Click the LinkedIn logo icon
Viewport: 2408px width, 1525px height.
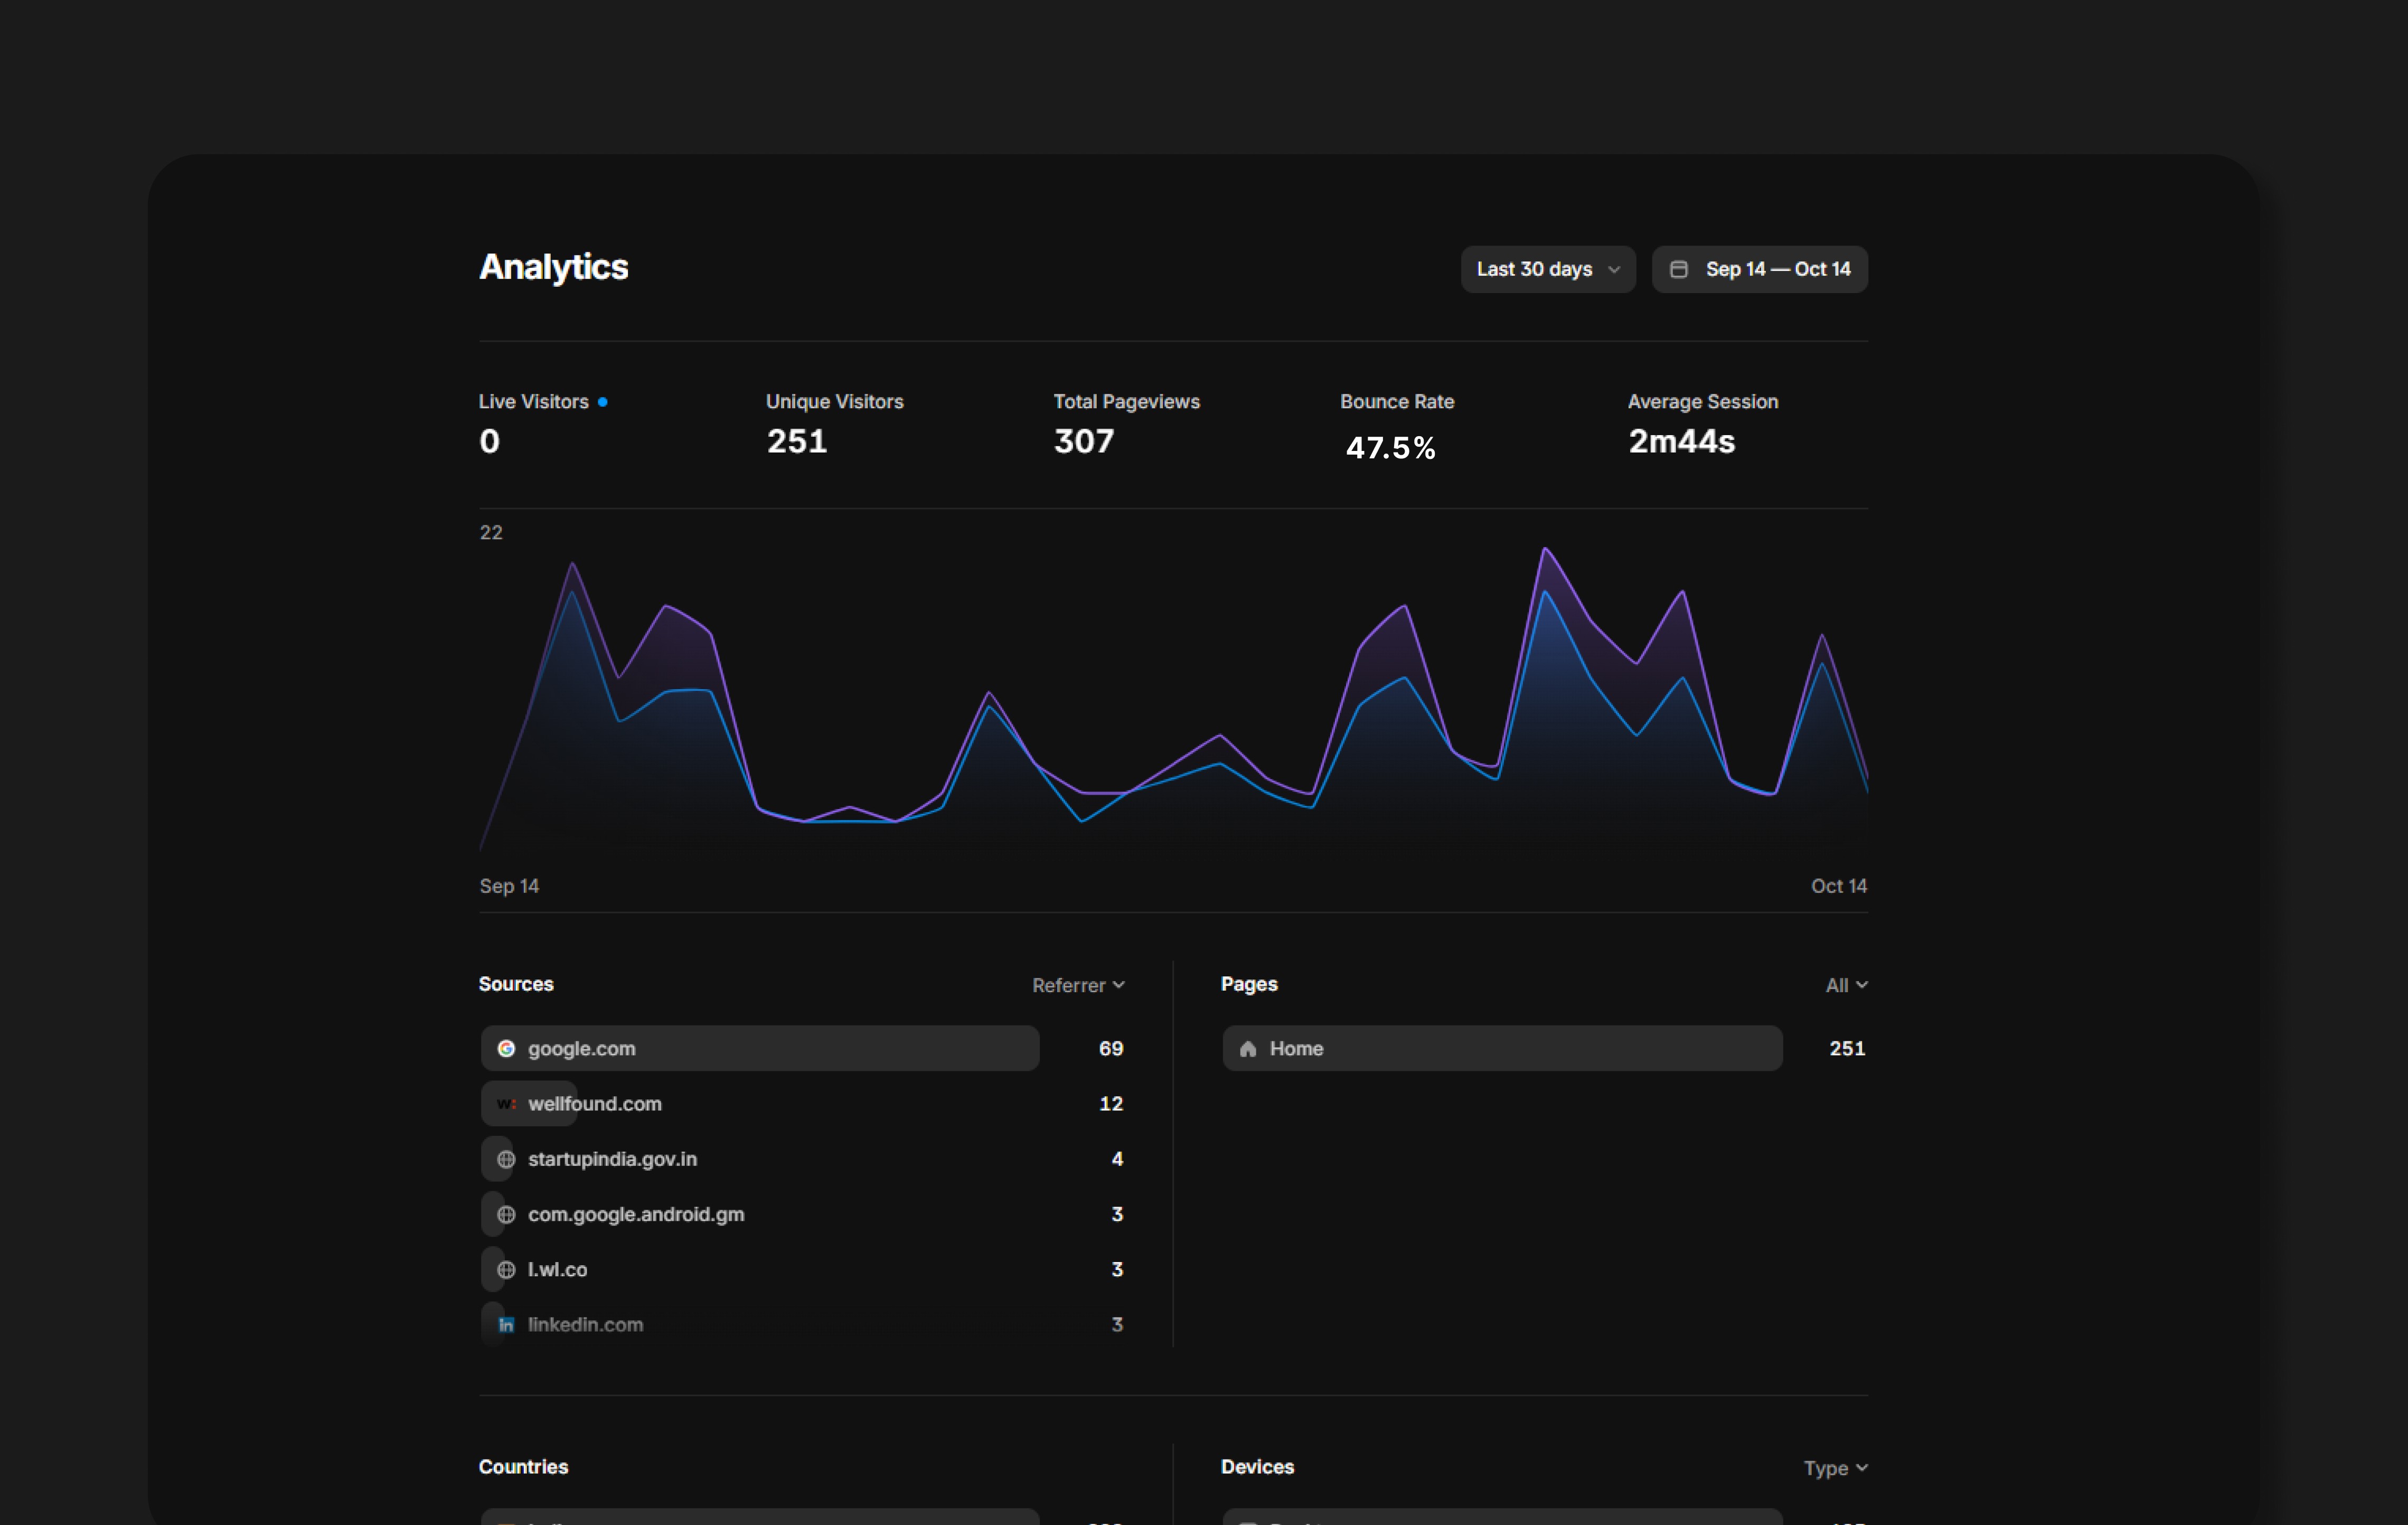point(506,1324)
